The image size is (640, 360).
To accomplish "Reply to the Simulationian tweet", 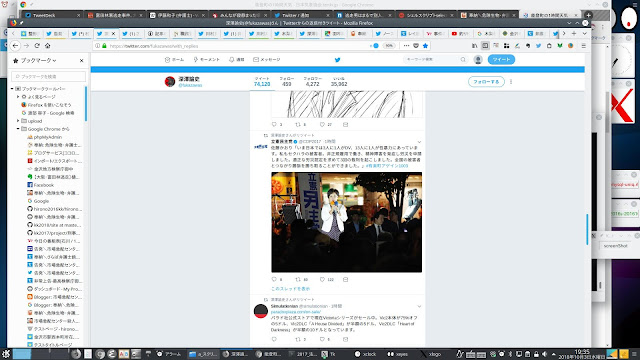I will click(x=274, y=339).
